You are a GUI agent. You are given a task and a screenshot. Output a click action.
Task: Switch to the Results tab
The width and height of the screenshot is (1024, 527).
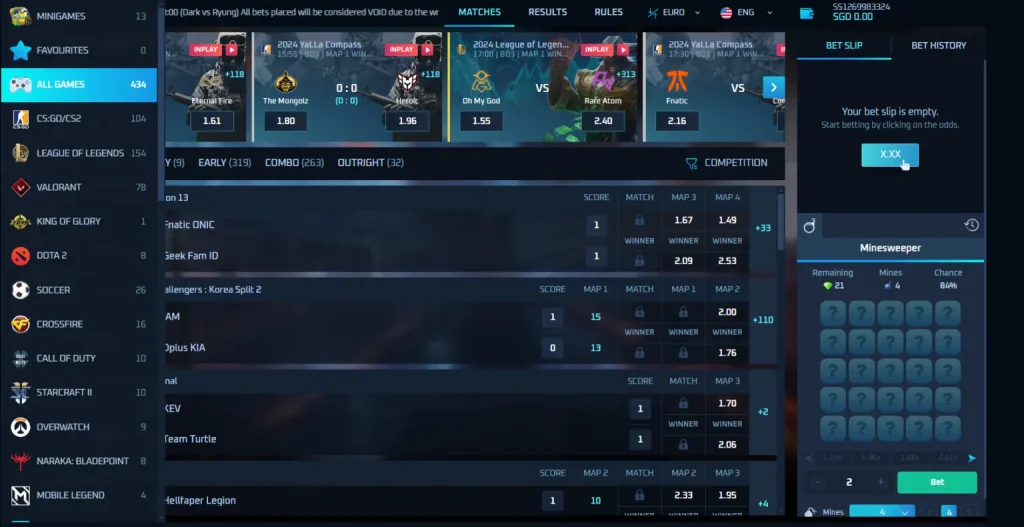point(547,12)
